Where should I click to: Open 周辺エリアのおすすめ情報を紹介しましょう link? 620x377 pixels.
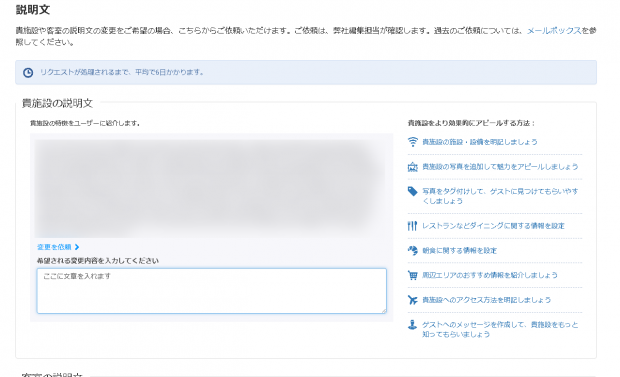click(x=490, y=275)
